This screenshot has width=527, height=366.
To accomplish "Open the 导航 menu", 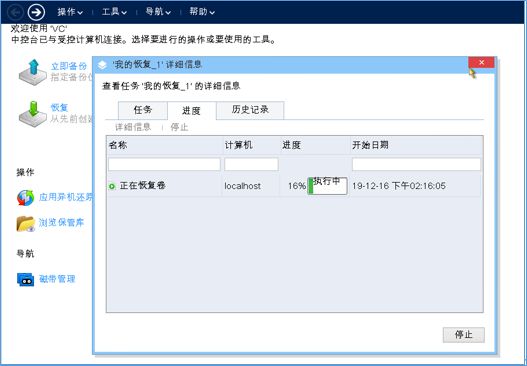I will 158,12.
